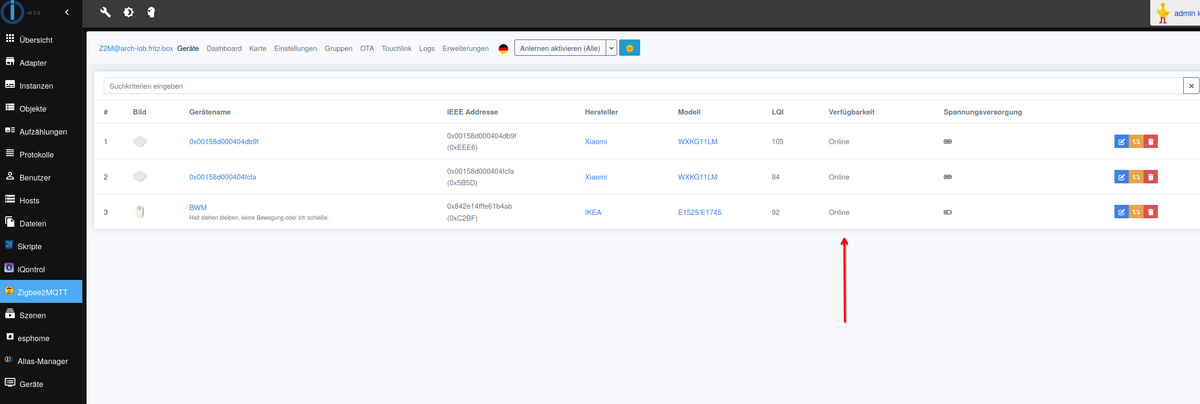The image size is (1200, 404).
Task: Sort by the LQI column header
Action: click(778, 112)
